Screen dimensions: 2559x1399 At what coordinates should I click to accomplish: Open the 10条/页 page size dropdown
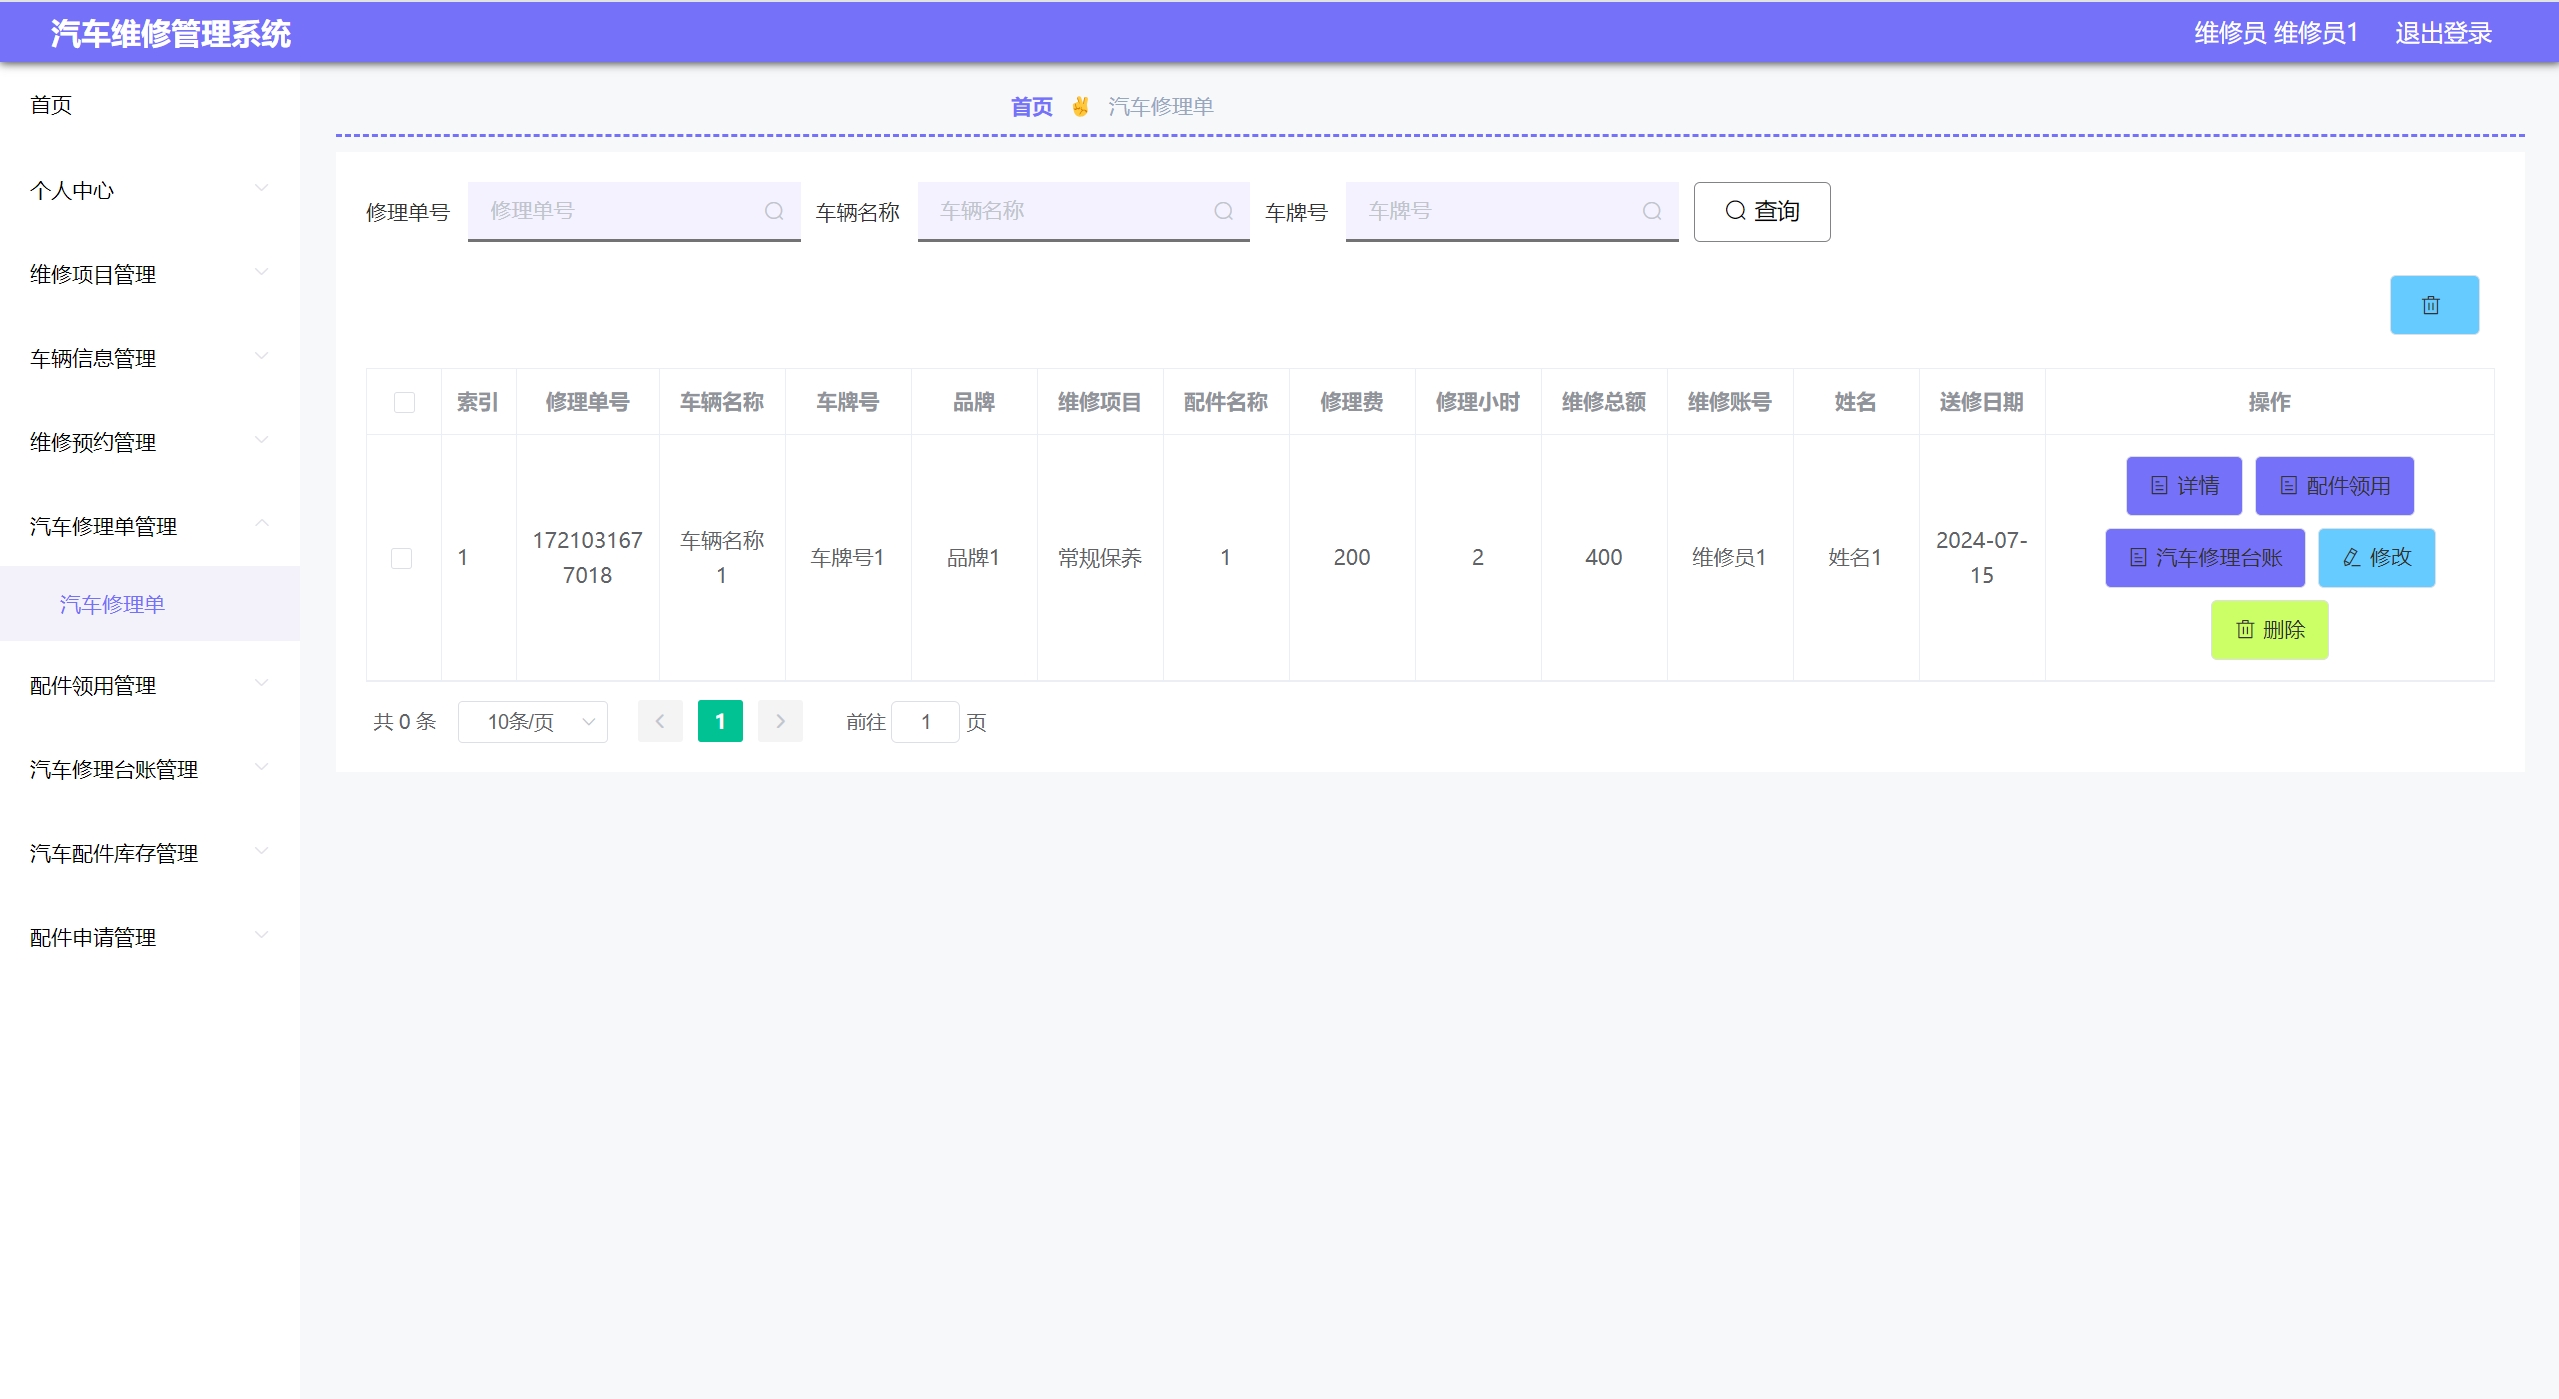pyautogui.click(x=532, y=721)
